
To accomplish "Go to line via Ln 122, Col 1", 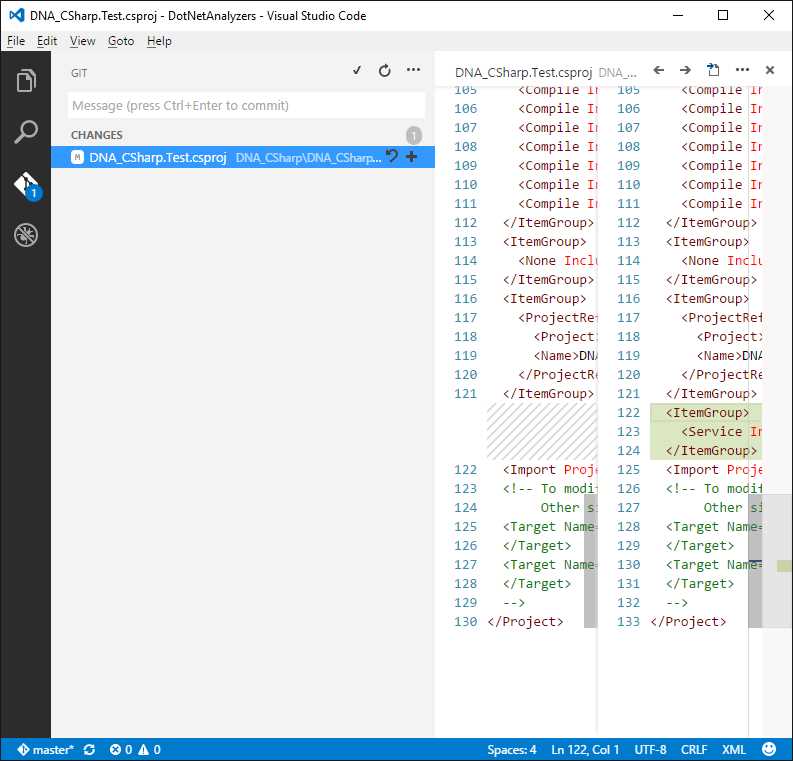I will [585, 749].
